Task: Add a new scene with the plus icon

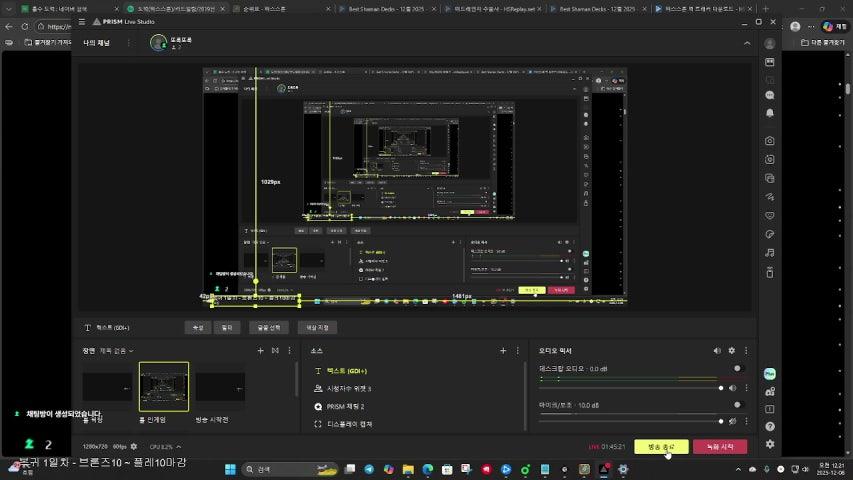Action: [x=261, y=351]
